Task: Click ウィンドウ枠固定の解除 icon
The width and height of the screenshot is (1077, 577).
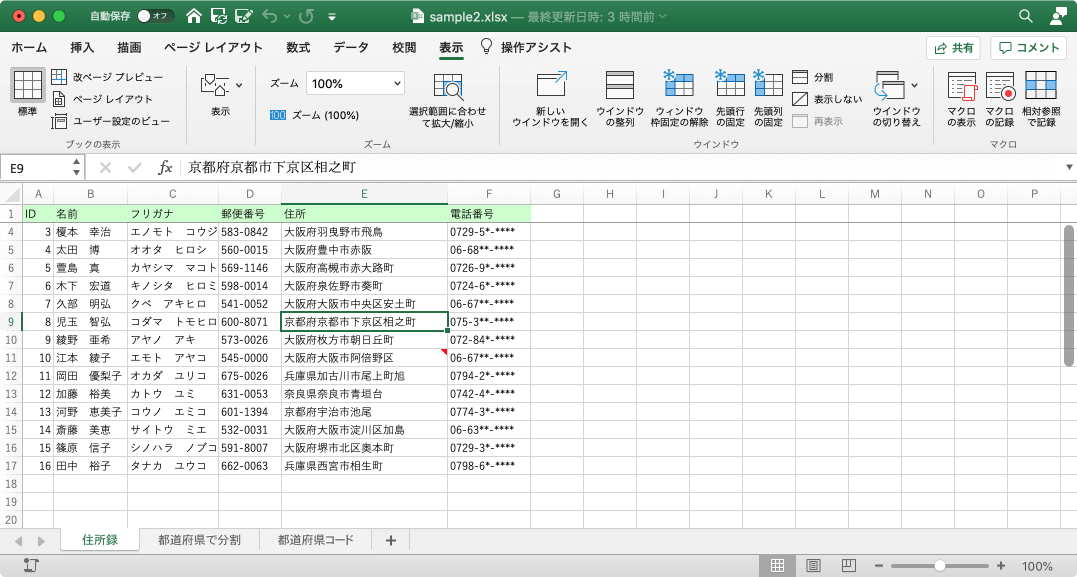Action: point(678,84)
